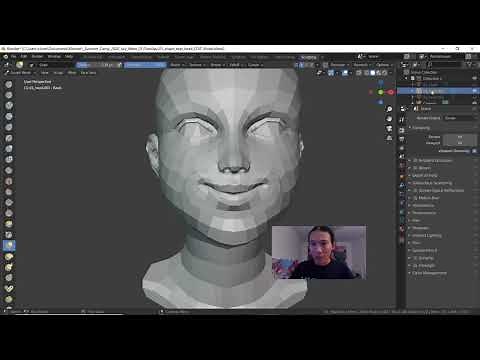Select the Elastic Deform brush
This screenshot has height=360, width=480.
click(x=9, y=256)
